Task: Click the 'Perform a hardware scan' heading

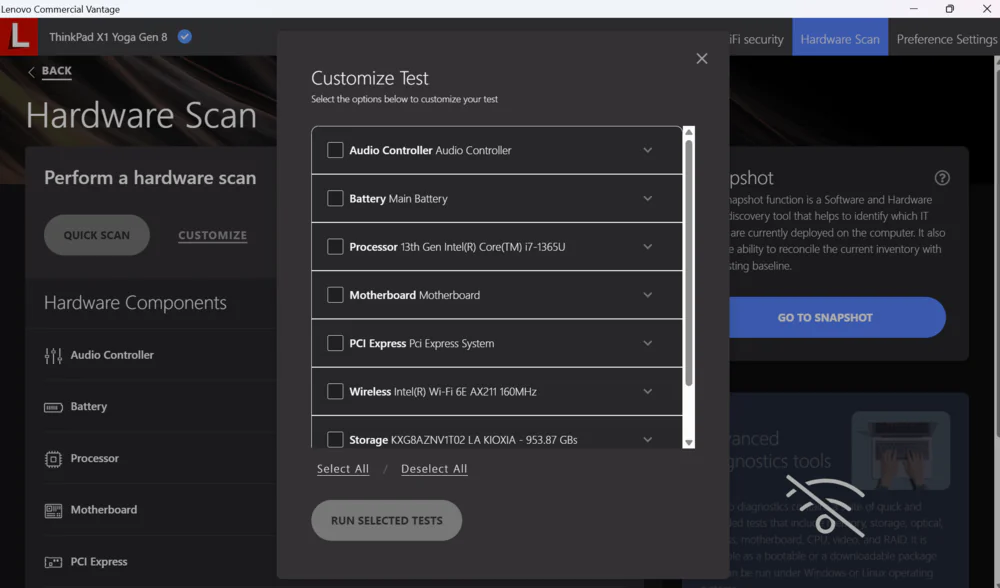Action: click(150, 178)
